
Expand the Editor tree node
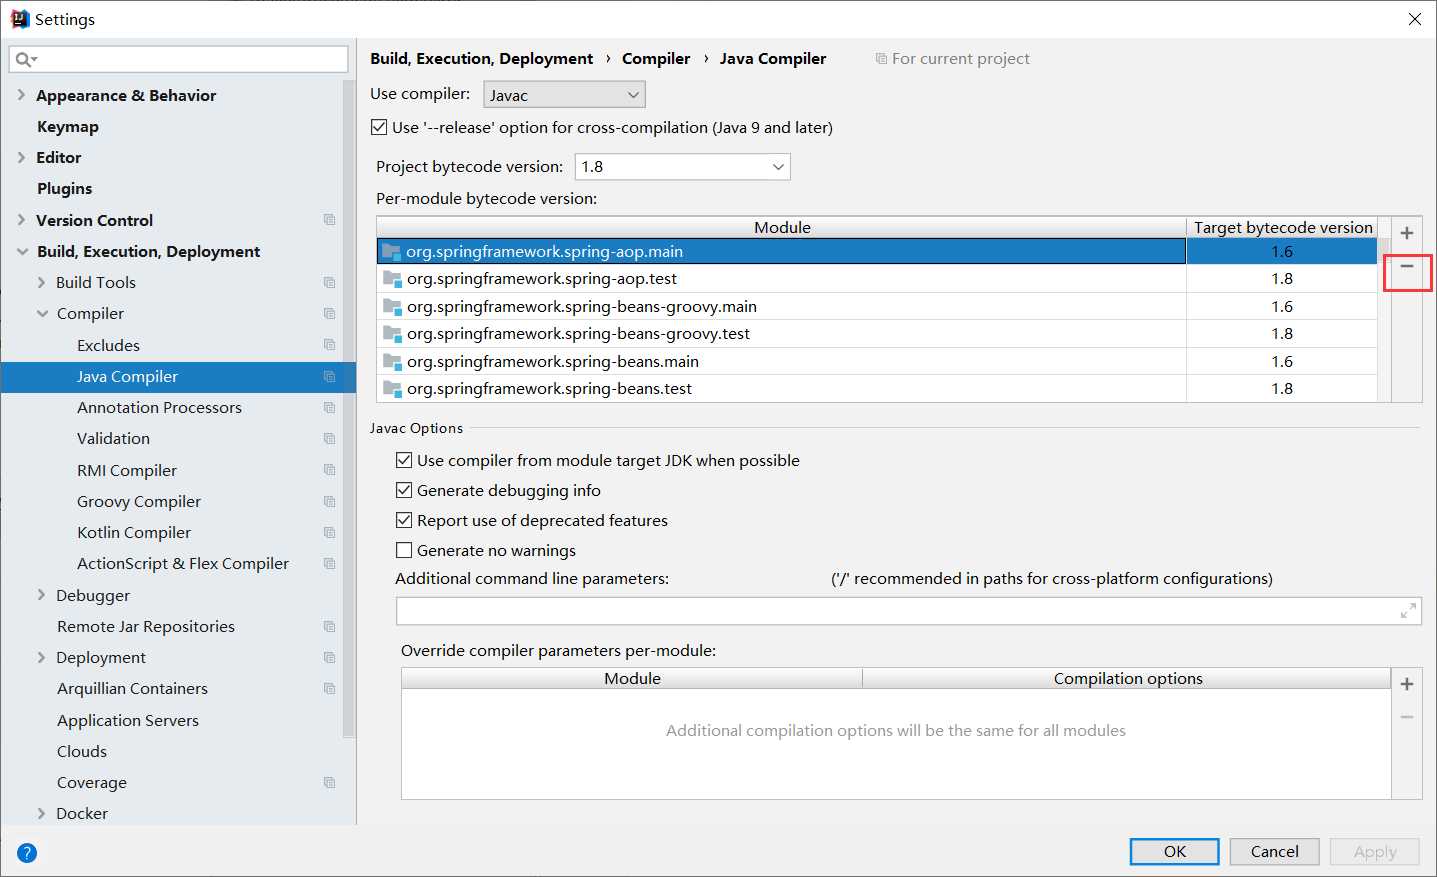click(x=21, y=157)
